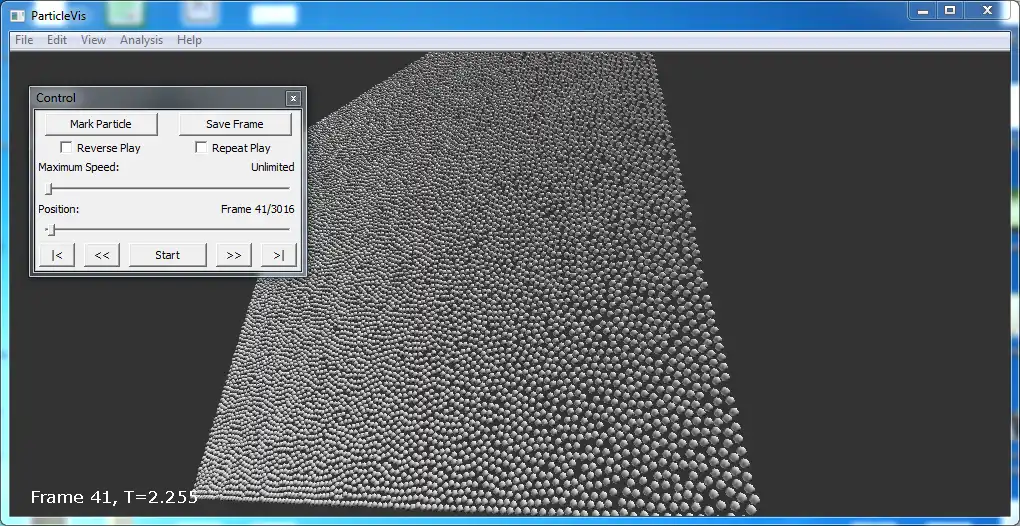Screen dimensions: 1020x526
Task: Click the ParticleVis title bar icon
Action: 18,16
